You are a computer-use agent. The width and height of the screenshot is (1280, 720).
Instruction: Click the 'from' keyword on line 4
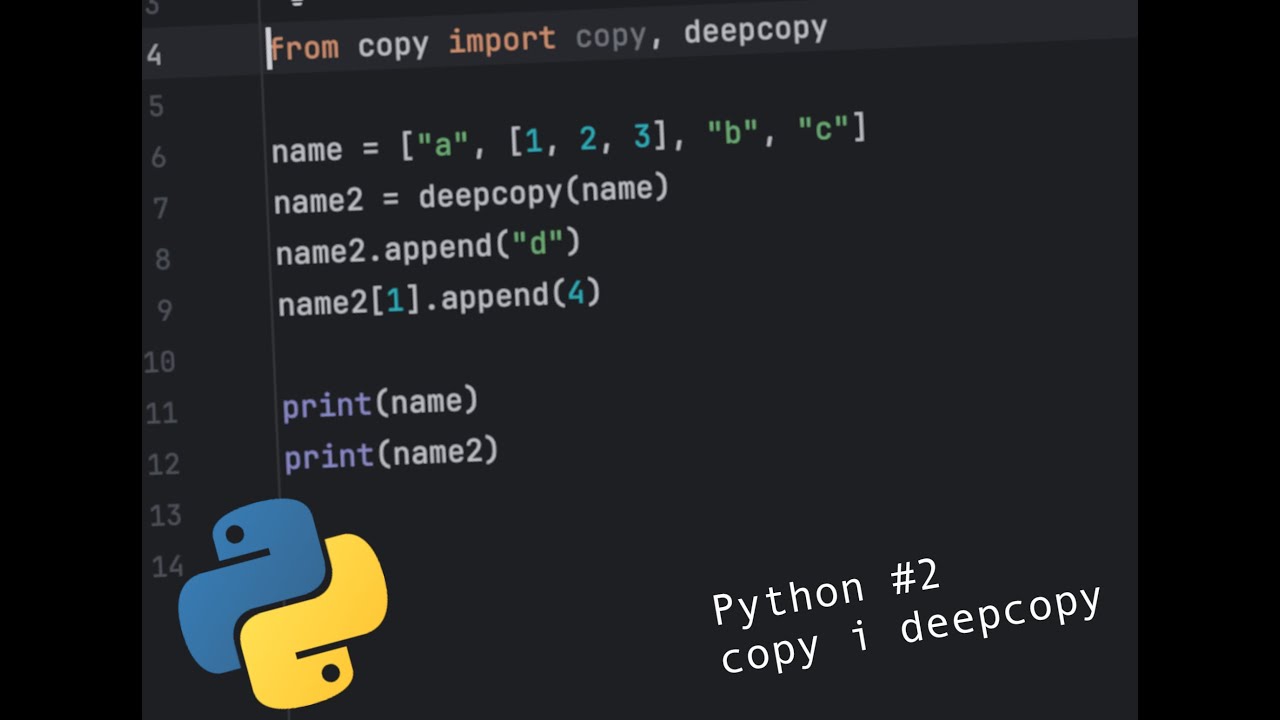pyautogui.click(x=304, y=48)
